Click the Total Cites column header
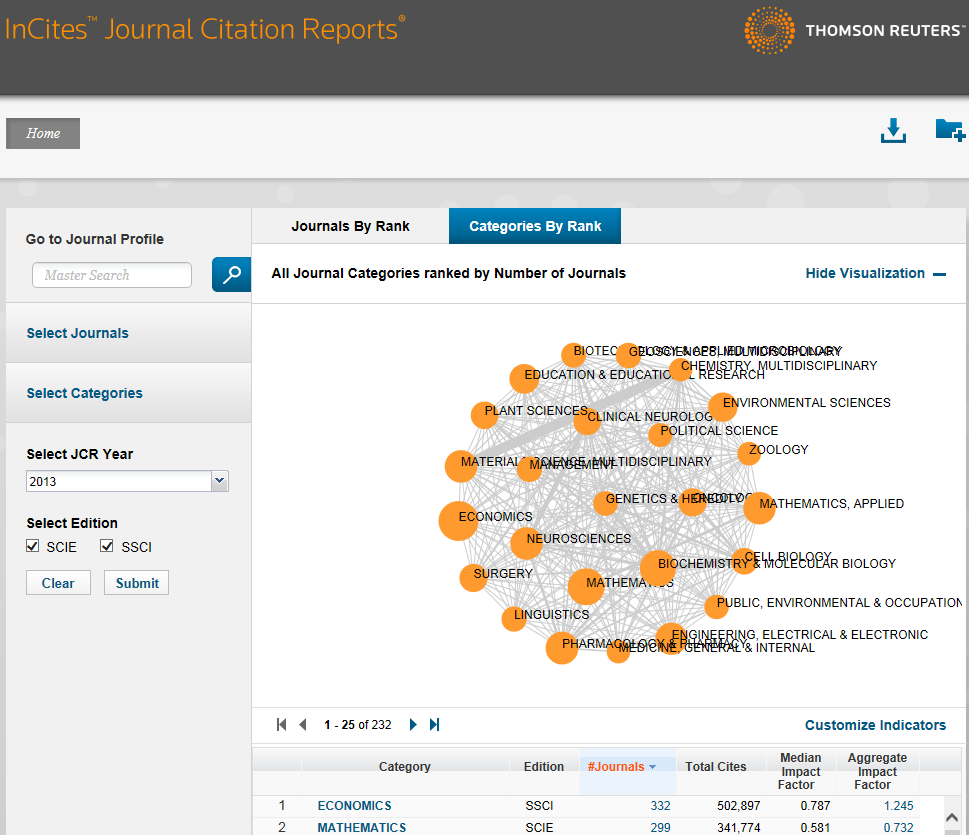The width and height of the screenshot is (969, 835). point(716,766)
